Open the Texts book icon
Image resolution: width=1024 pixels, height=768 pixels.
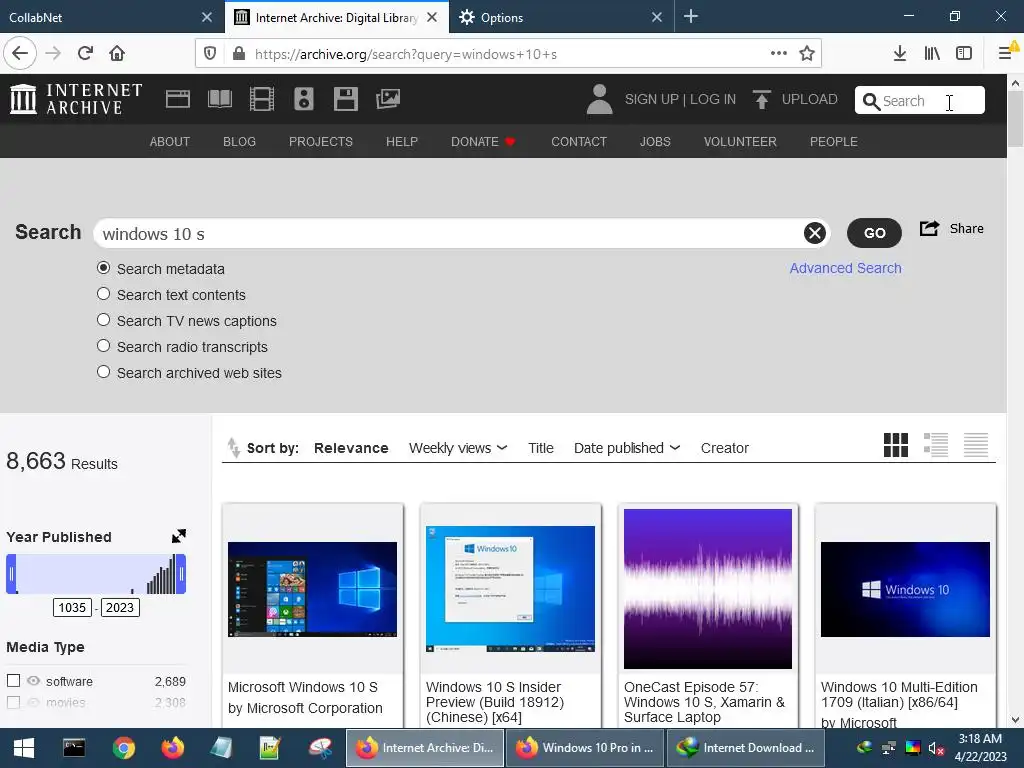(x=219, y=99)
